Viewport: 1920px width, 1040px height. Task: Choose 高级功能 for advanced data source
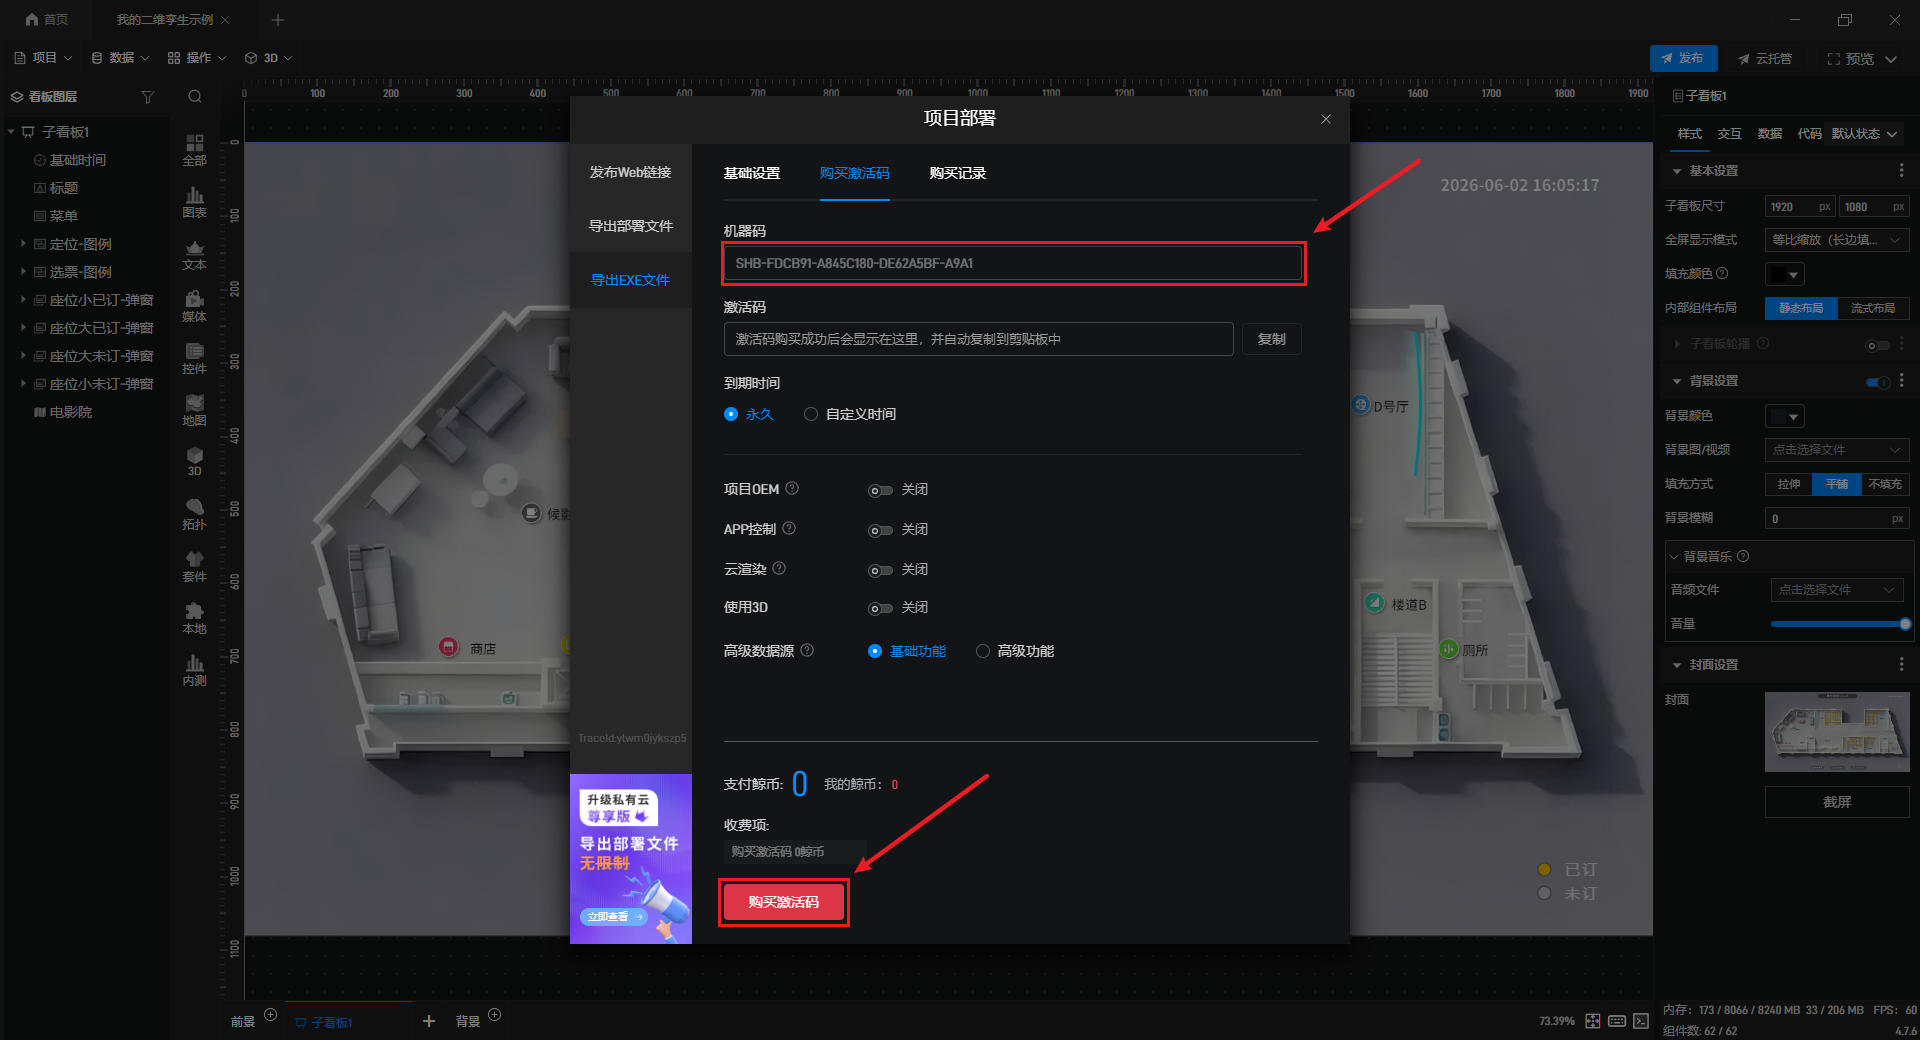[x=1015, y=651]
